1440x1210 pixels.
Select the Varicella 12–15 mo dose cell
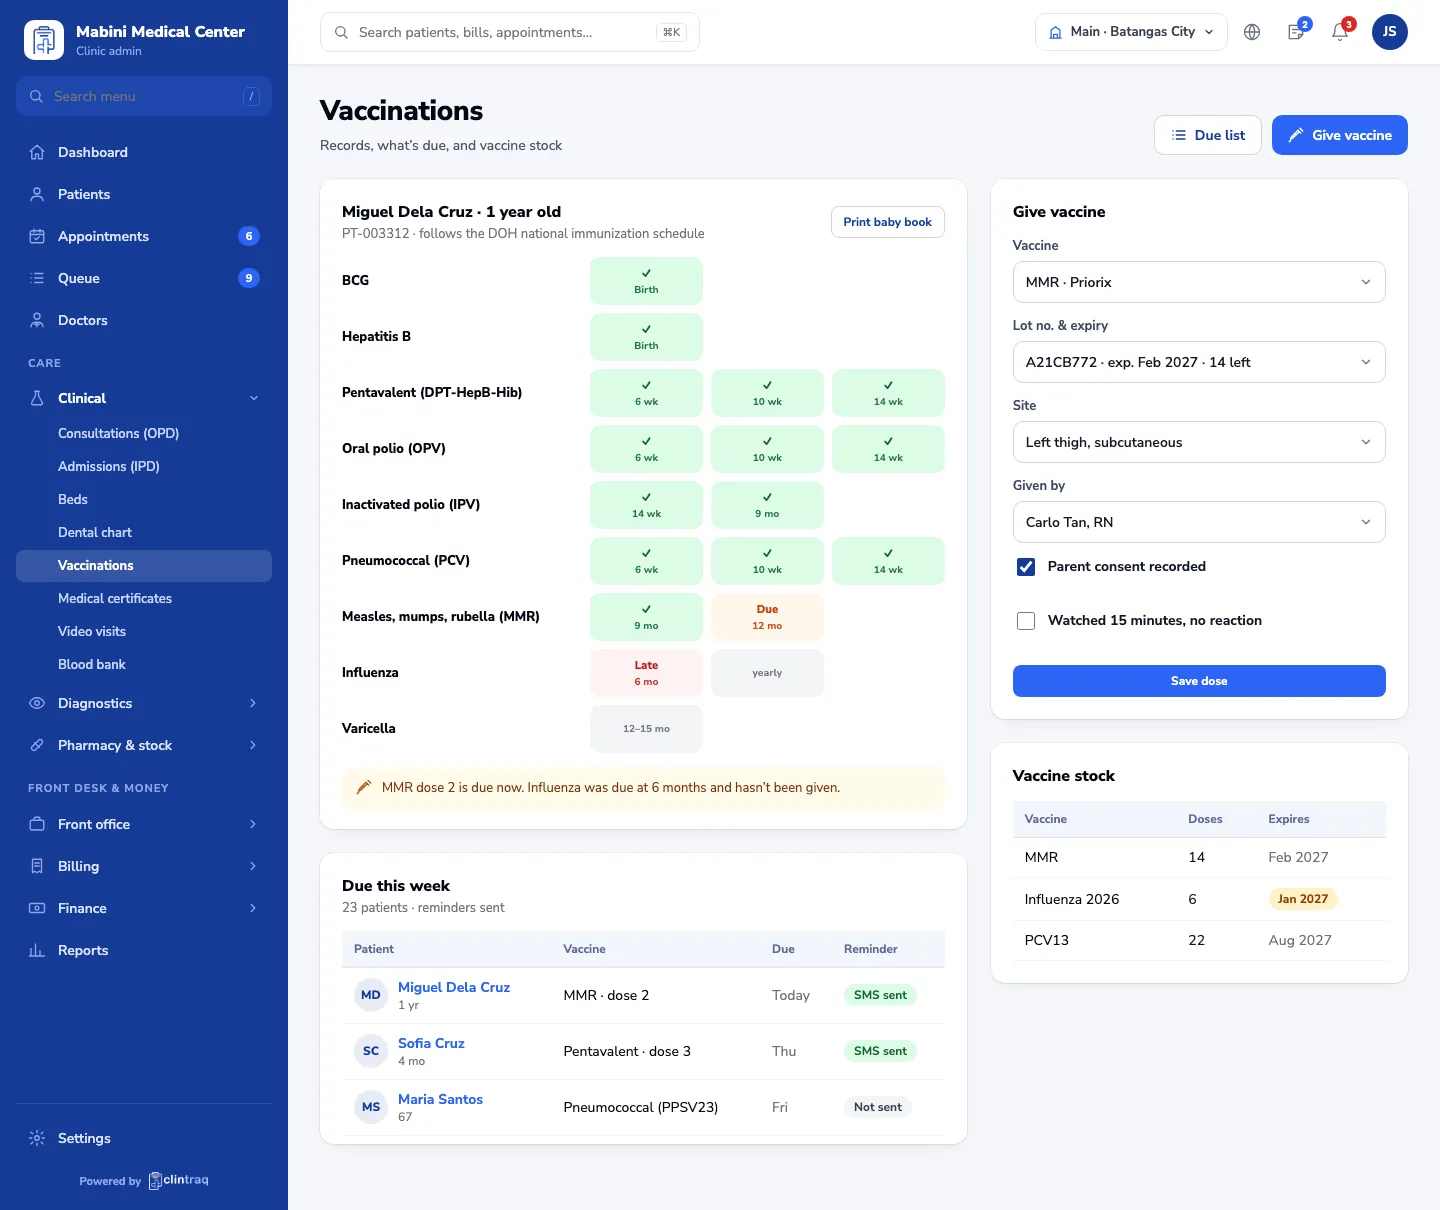tap(646, 729)
